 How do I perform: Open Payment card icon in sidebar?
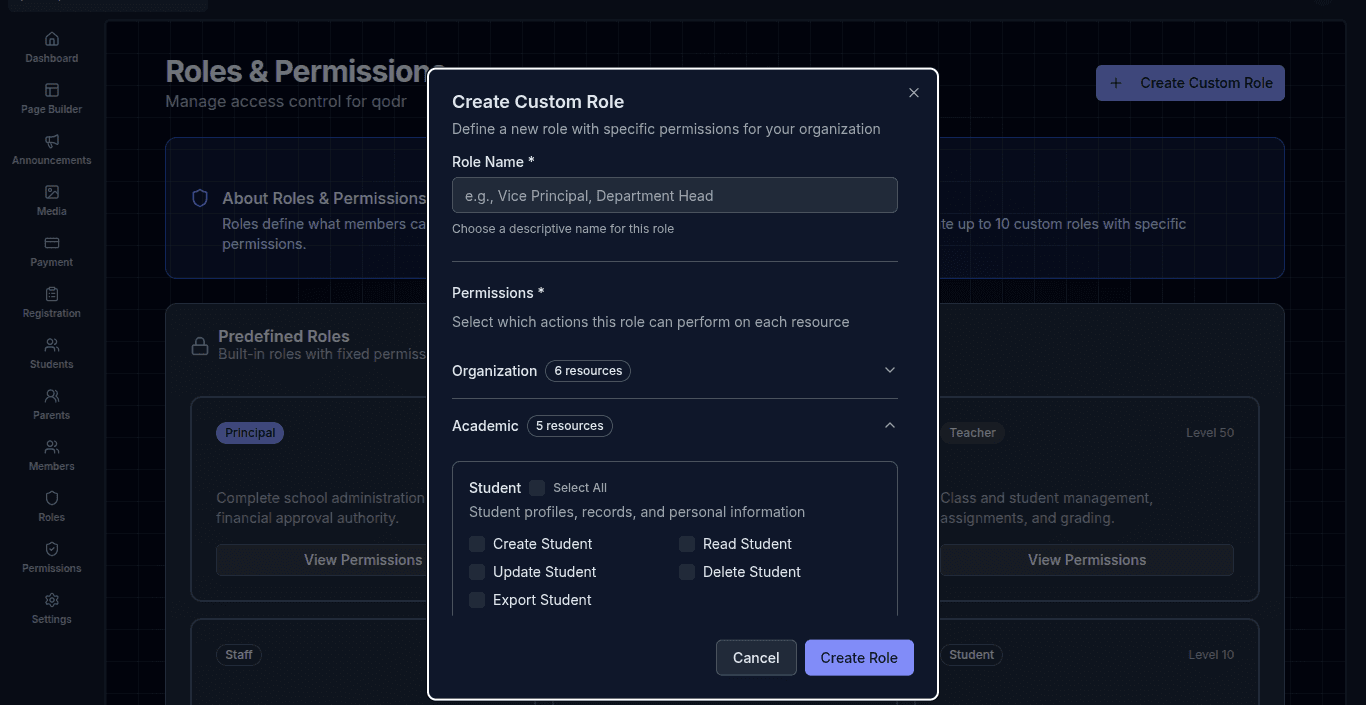52,243
